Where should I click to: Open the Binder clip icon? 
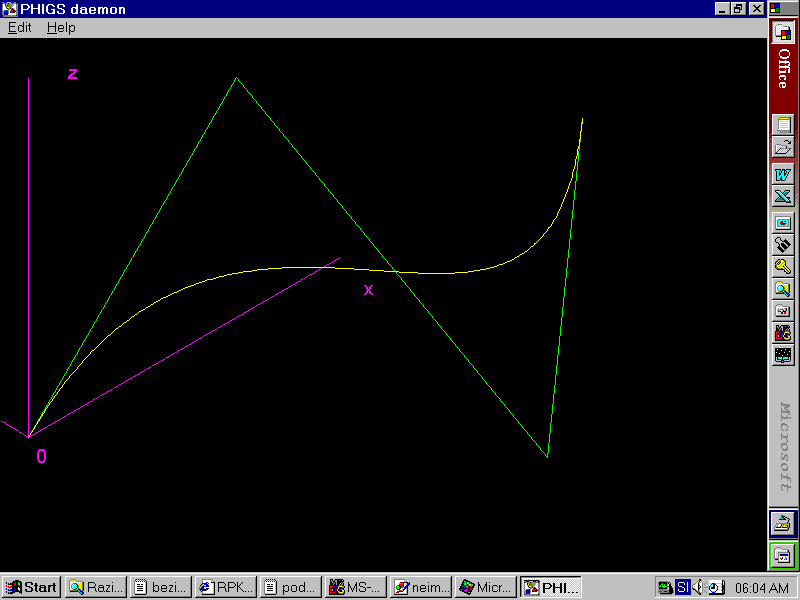(783, 245)
